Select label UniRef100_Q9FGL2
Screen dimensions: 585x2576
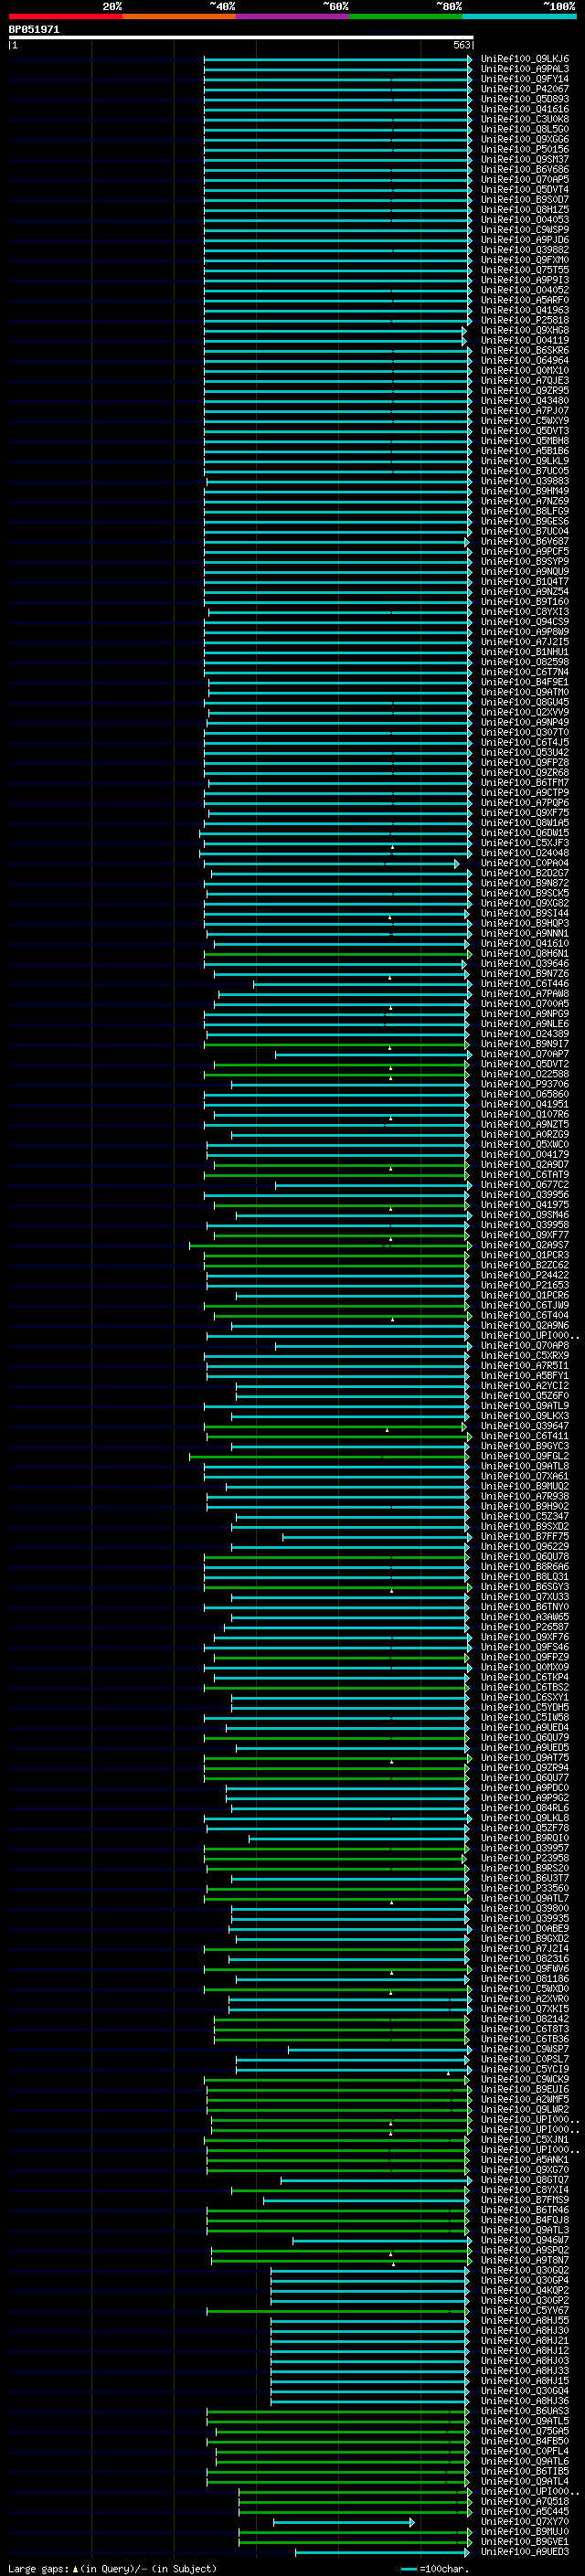525,1456
